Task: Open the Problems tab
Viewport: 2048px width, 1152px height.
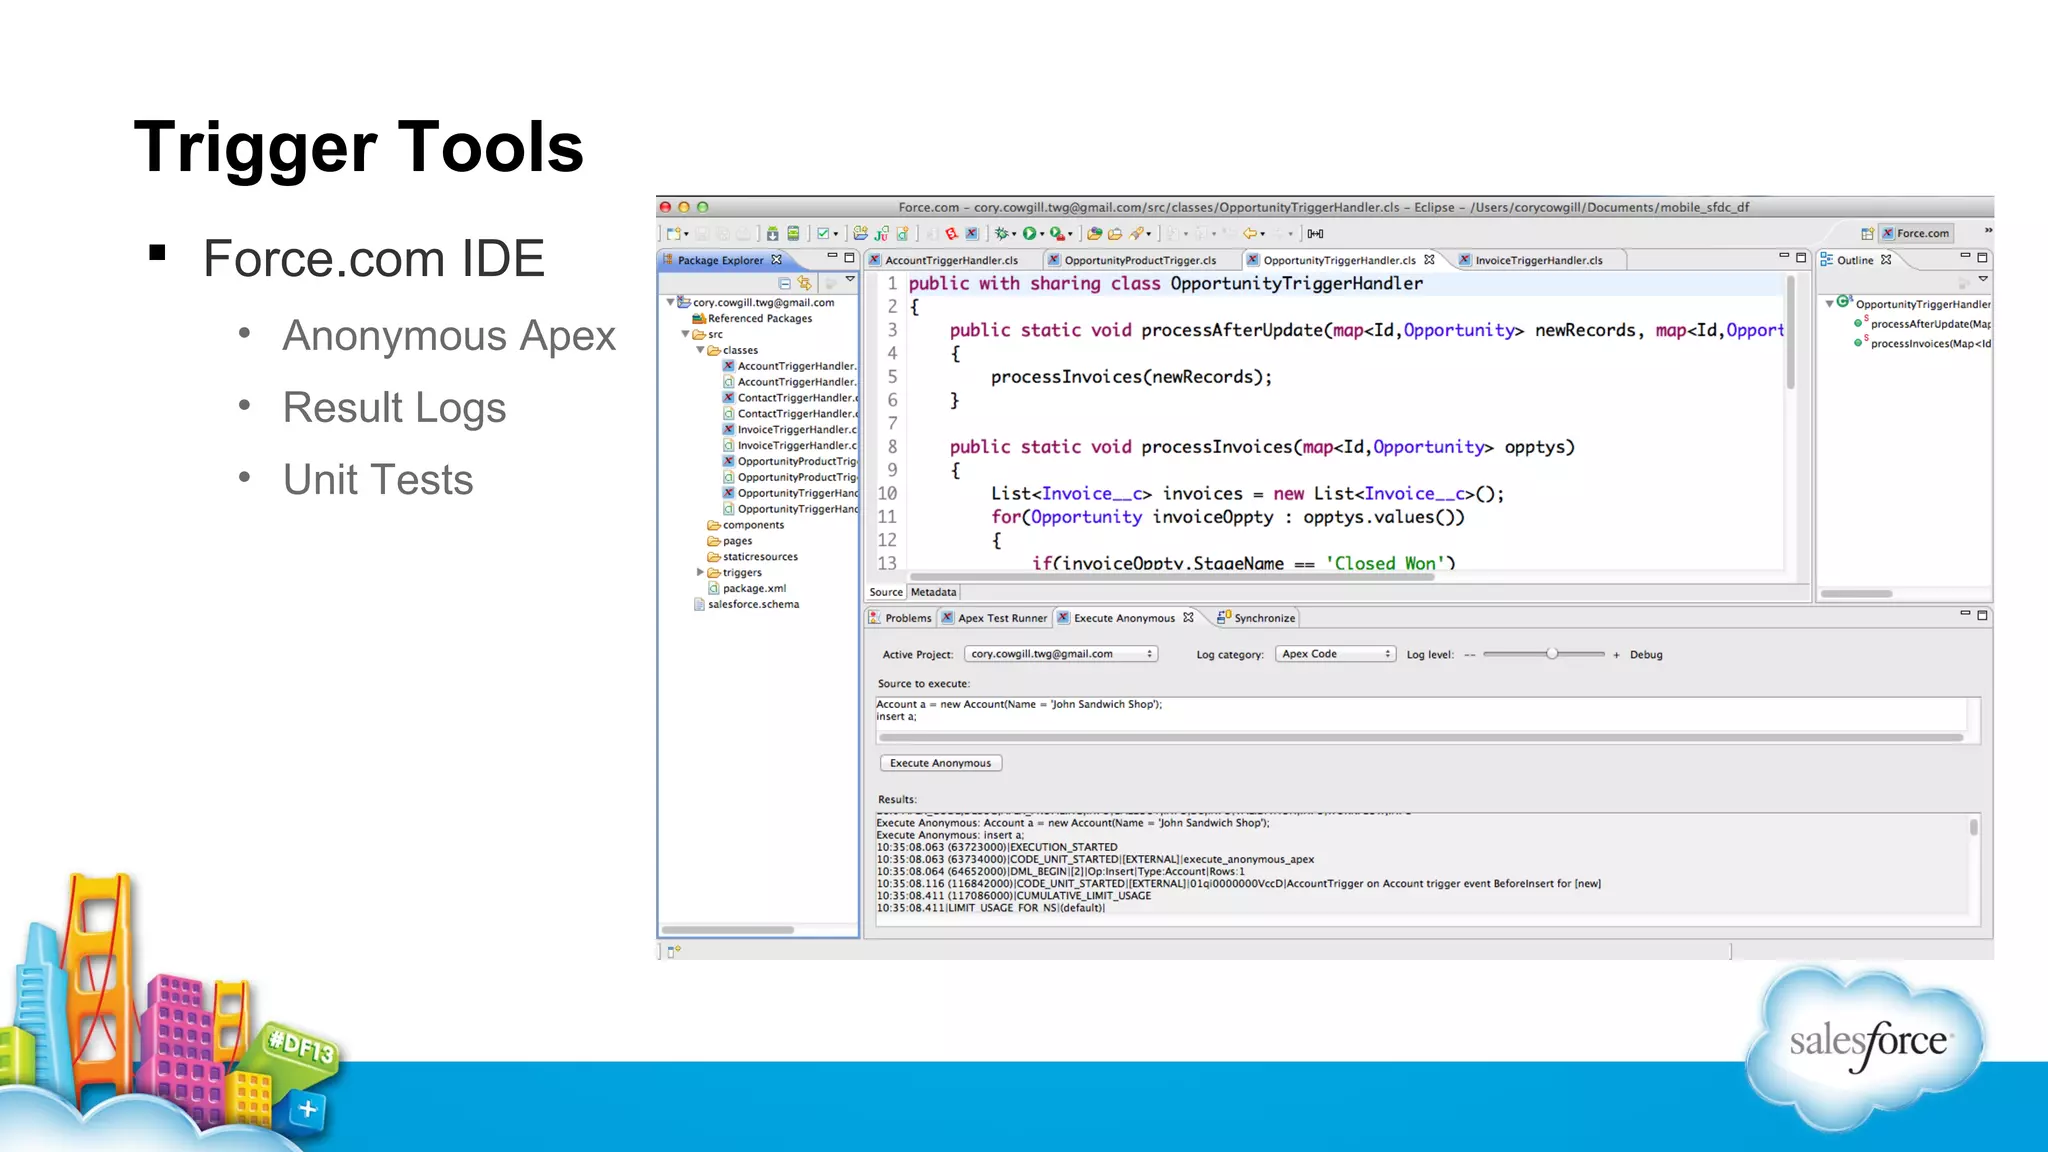Action: pos(900,618)
